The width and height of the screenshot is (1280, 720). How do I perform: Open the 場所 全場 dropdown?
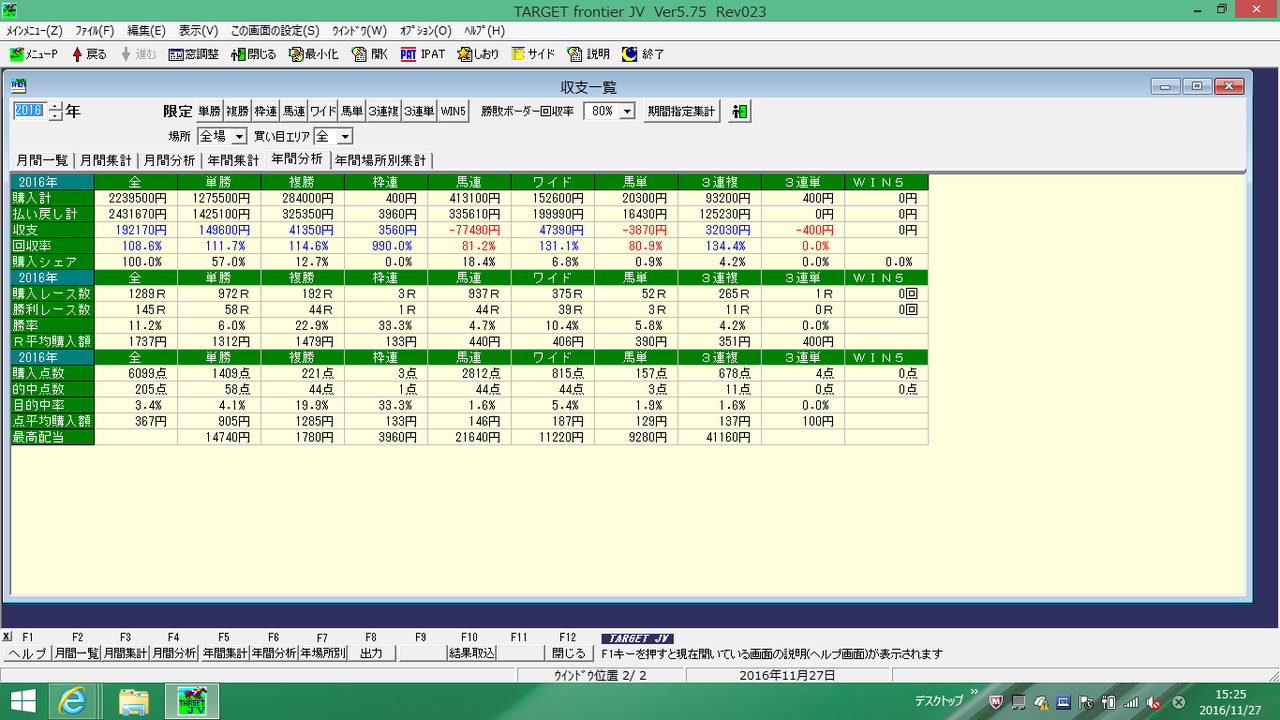(238, 136)
